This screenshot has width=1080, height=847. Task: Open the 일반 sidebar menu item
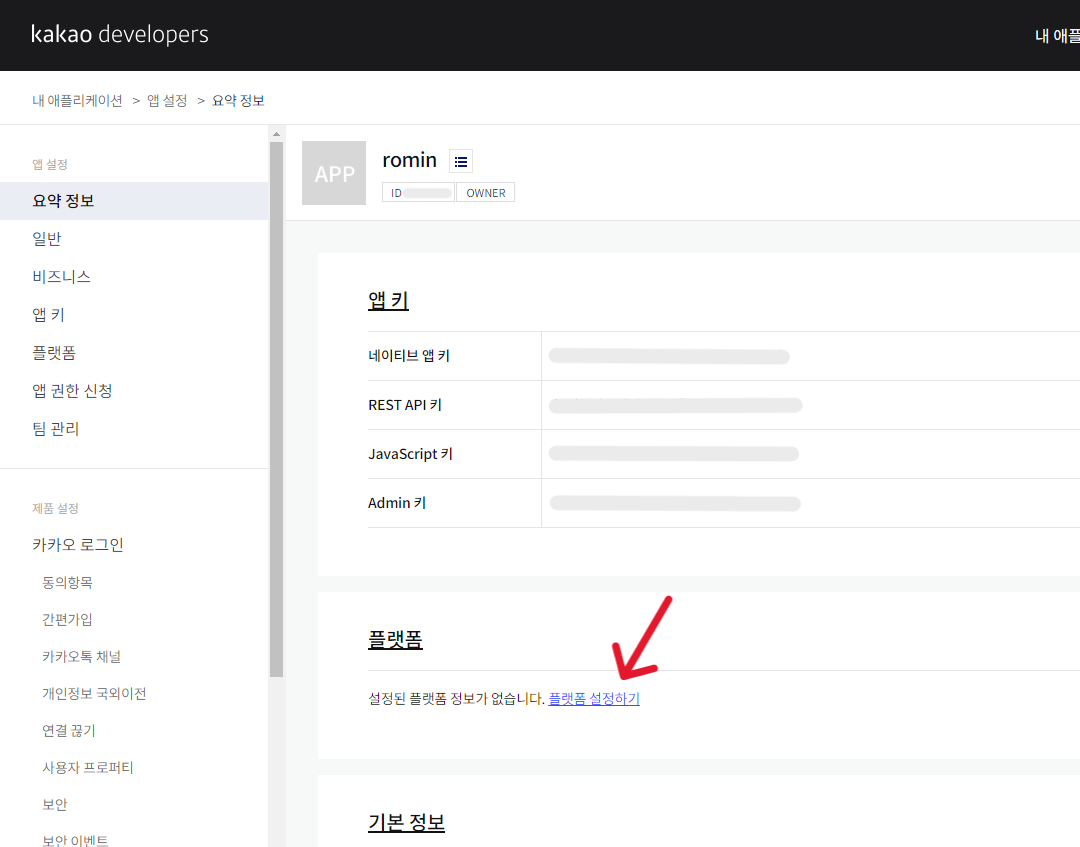click(47, 239)
